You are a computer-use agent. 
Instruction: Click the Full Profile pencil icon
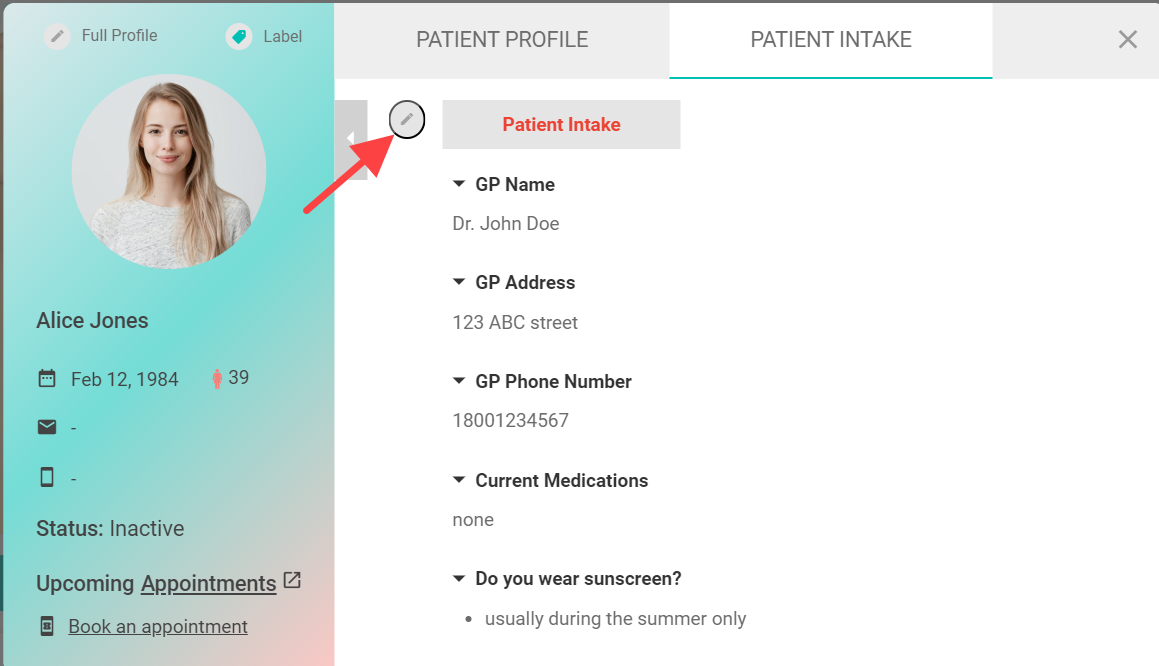57,35
